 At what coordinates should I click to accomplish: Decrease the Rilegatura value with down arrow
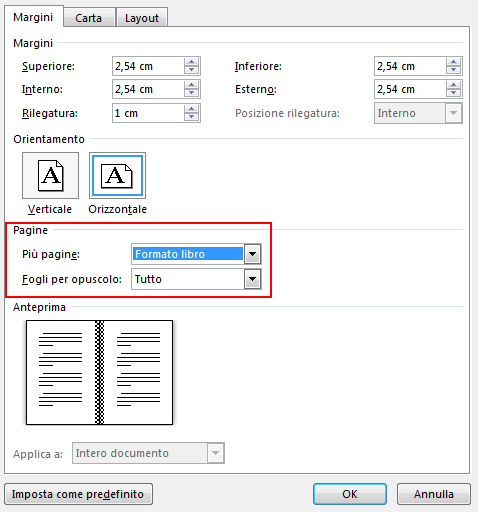point(191,117)
